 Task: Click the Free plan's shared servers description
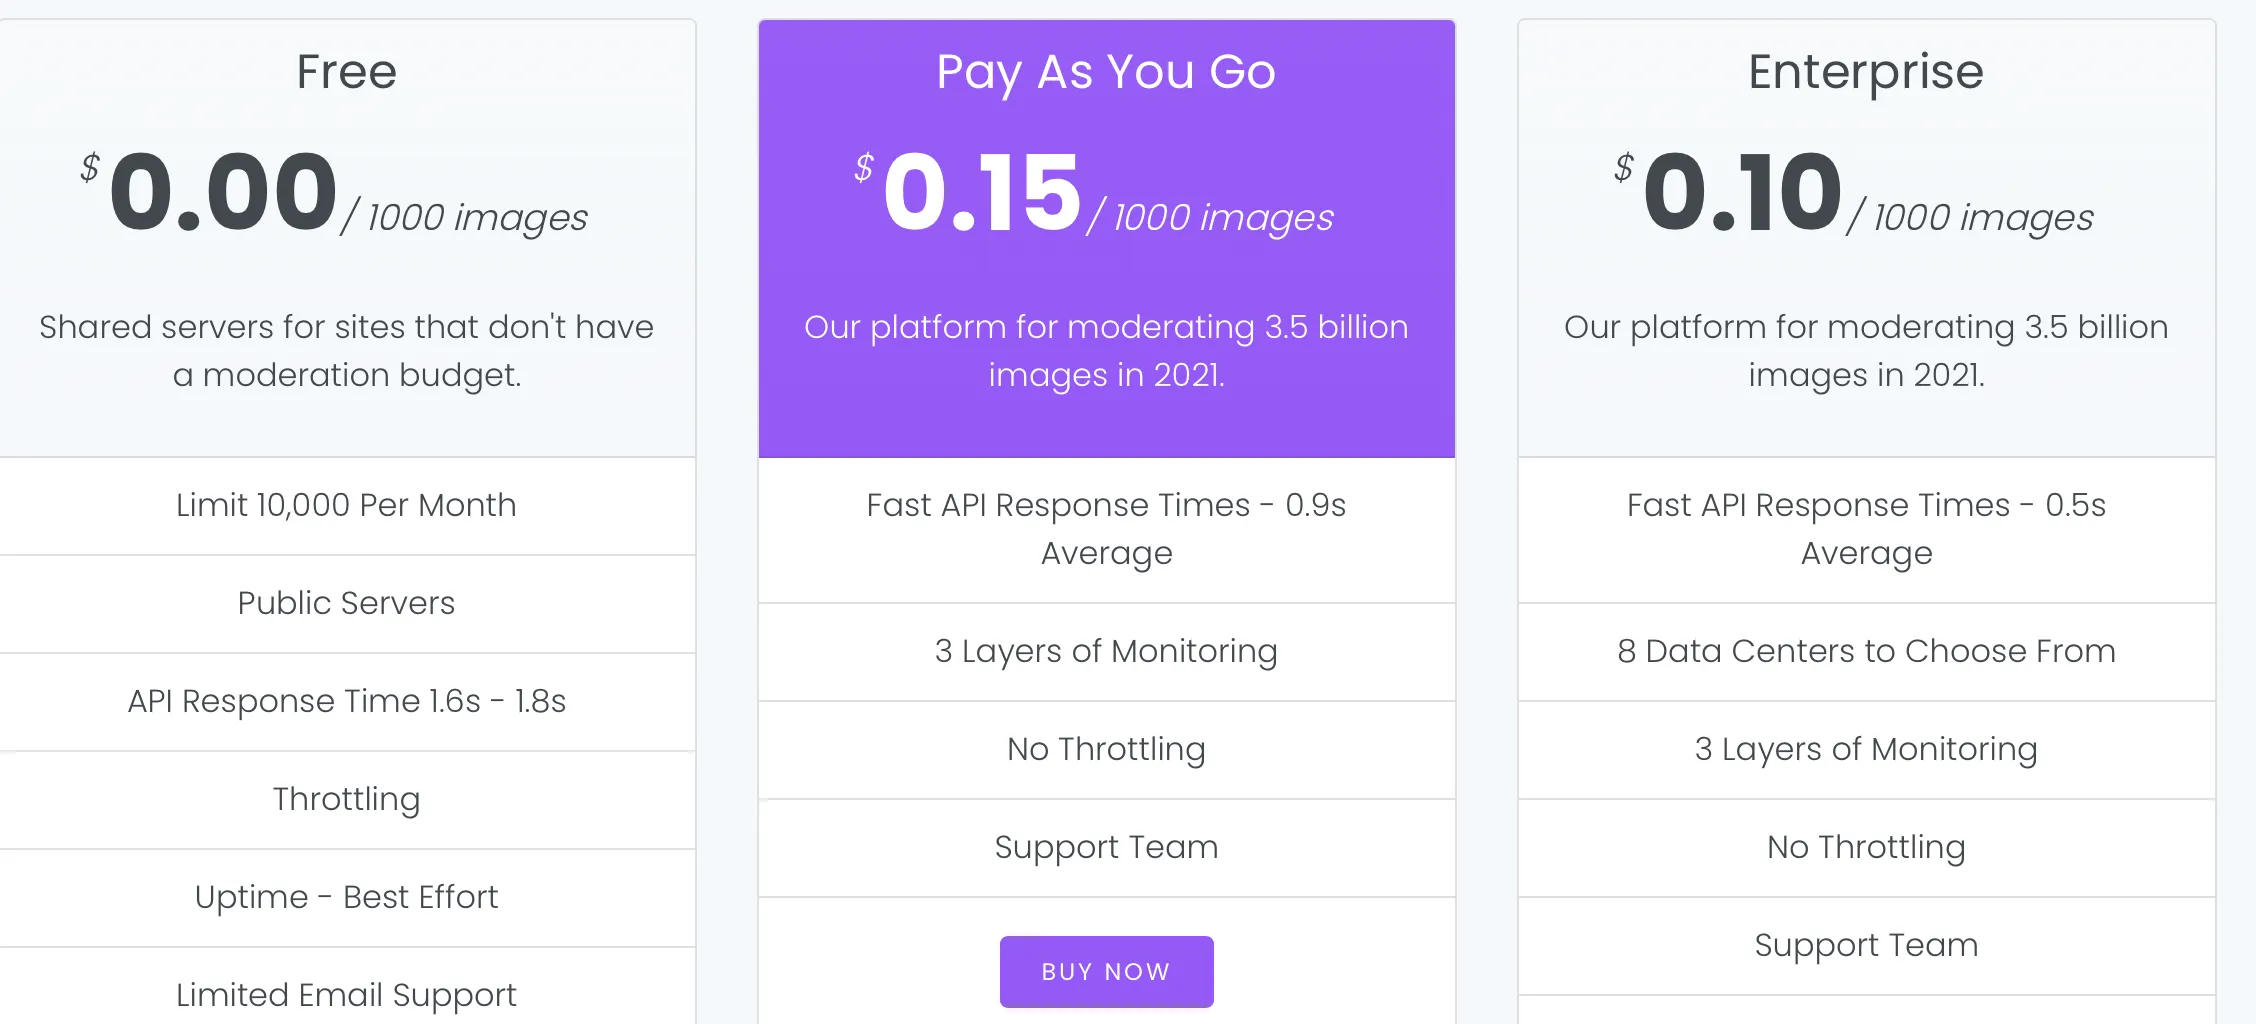click(x=346, y=350)
